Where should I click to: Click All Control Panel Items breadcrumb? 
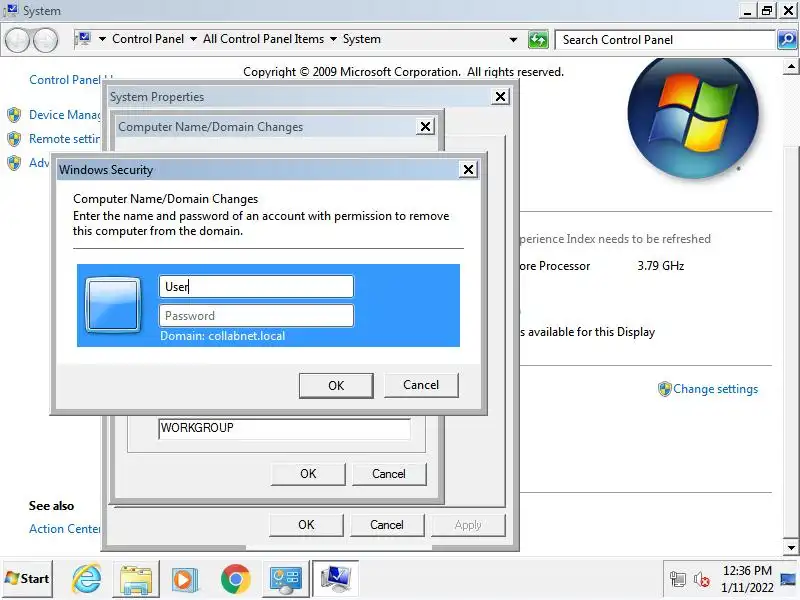(263, 39)
